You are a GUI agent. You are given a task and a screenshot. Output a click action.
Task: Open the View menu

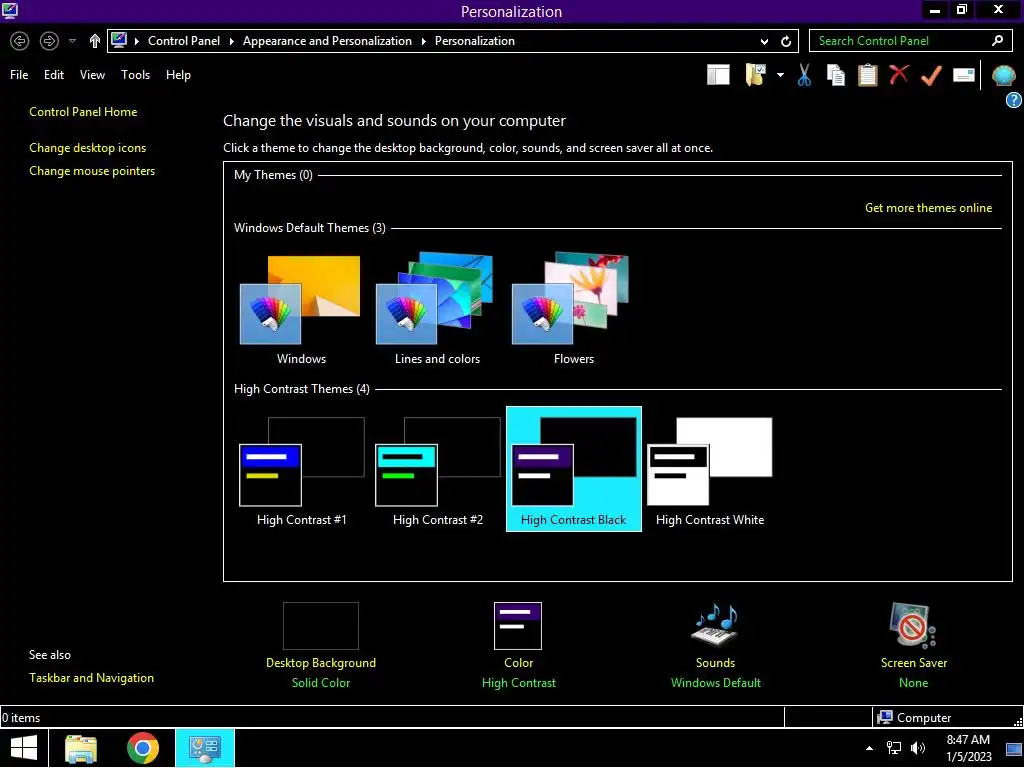92,74
